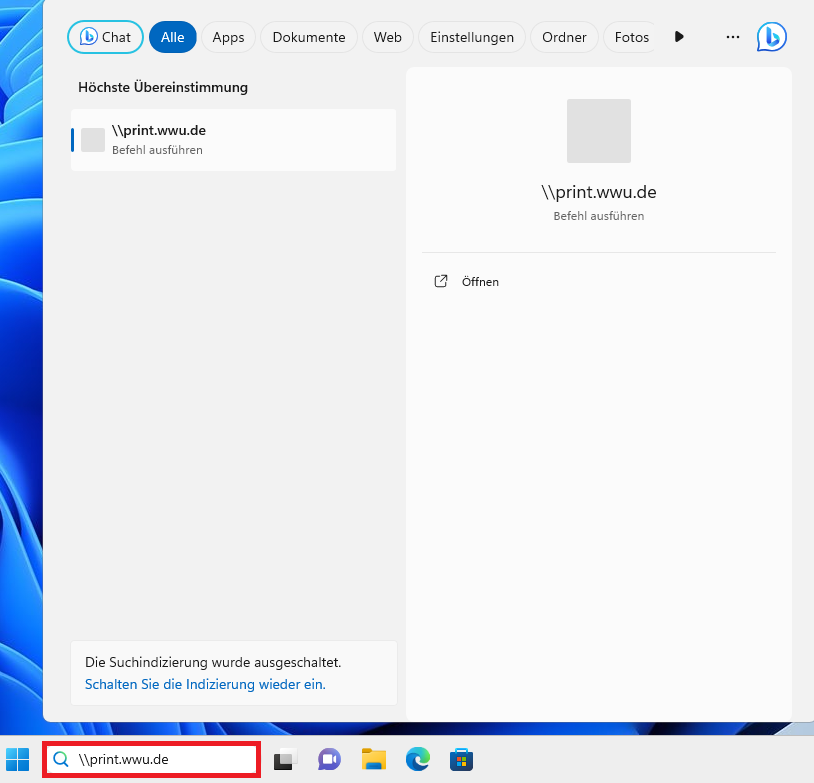
Task: Launch the Task View icon in taskbar
Action: pos(286,759)
